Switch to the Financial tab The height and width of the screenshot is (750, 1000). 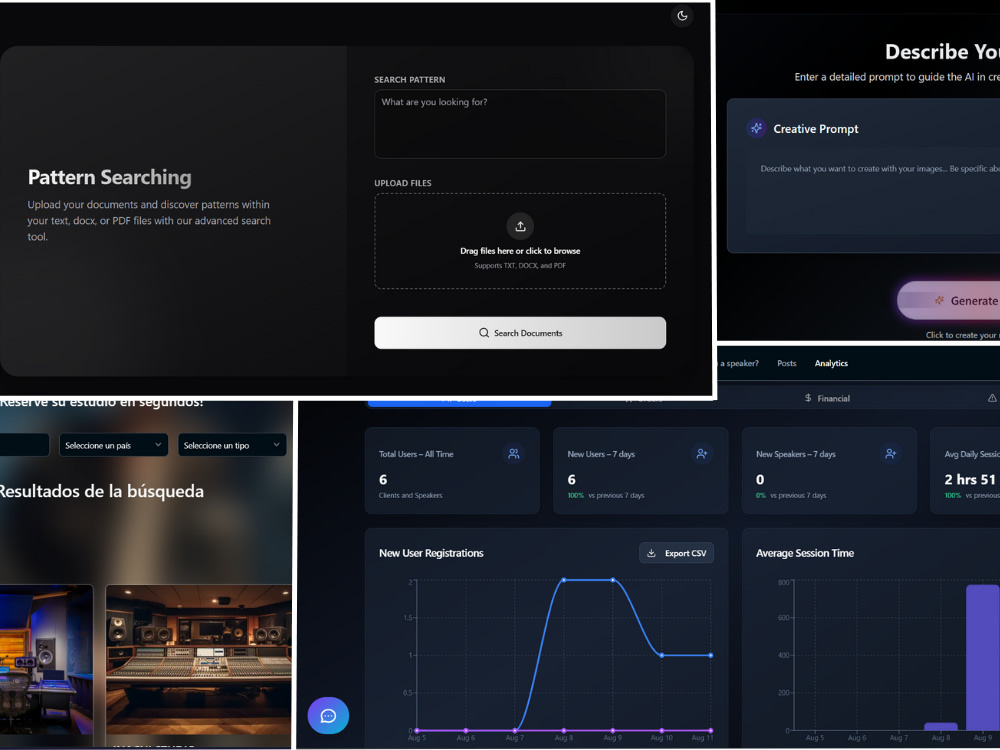pos(827,398)
